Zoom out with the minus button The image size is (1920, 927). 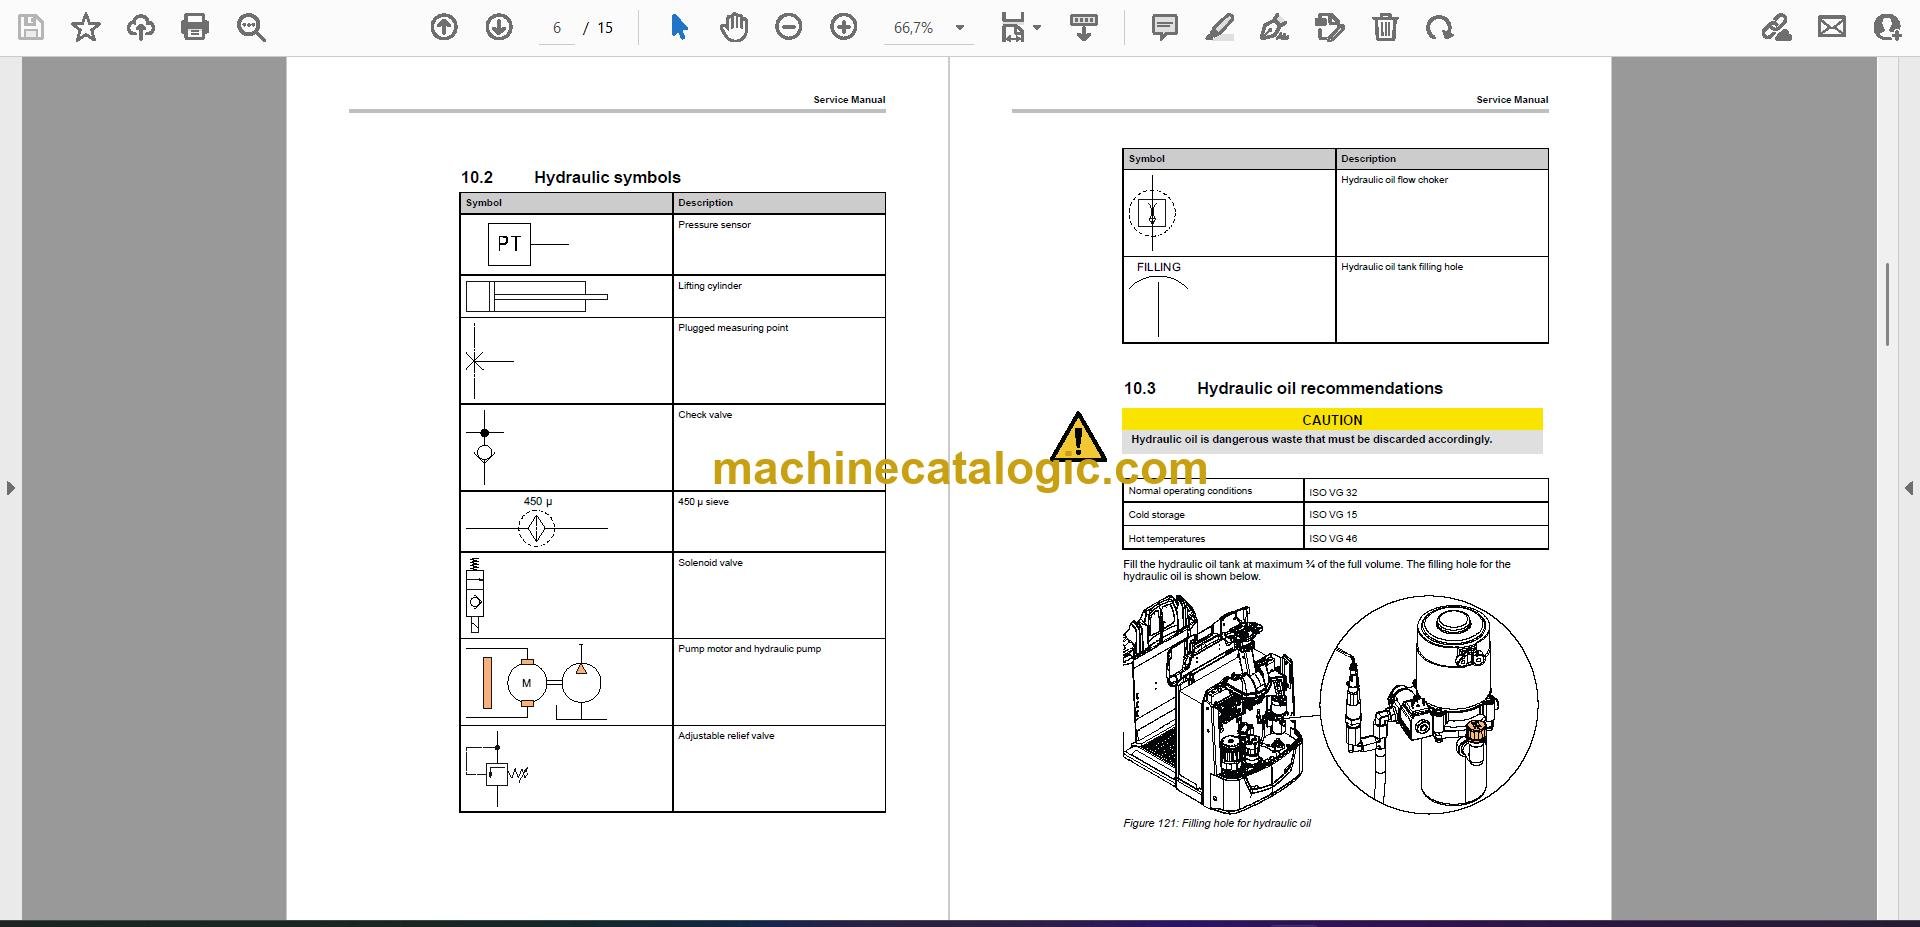789,27
